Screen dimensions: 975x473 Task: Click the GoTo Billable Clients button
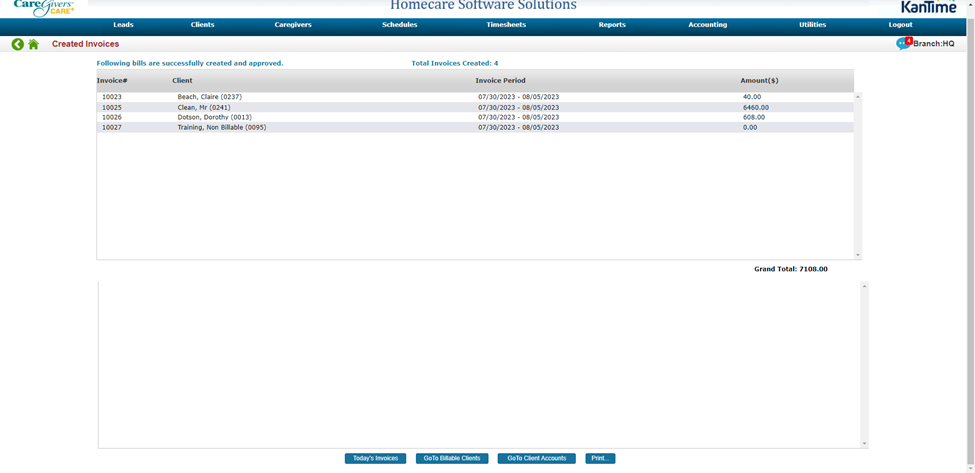pos(451,458)
